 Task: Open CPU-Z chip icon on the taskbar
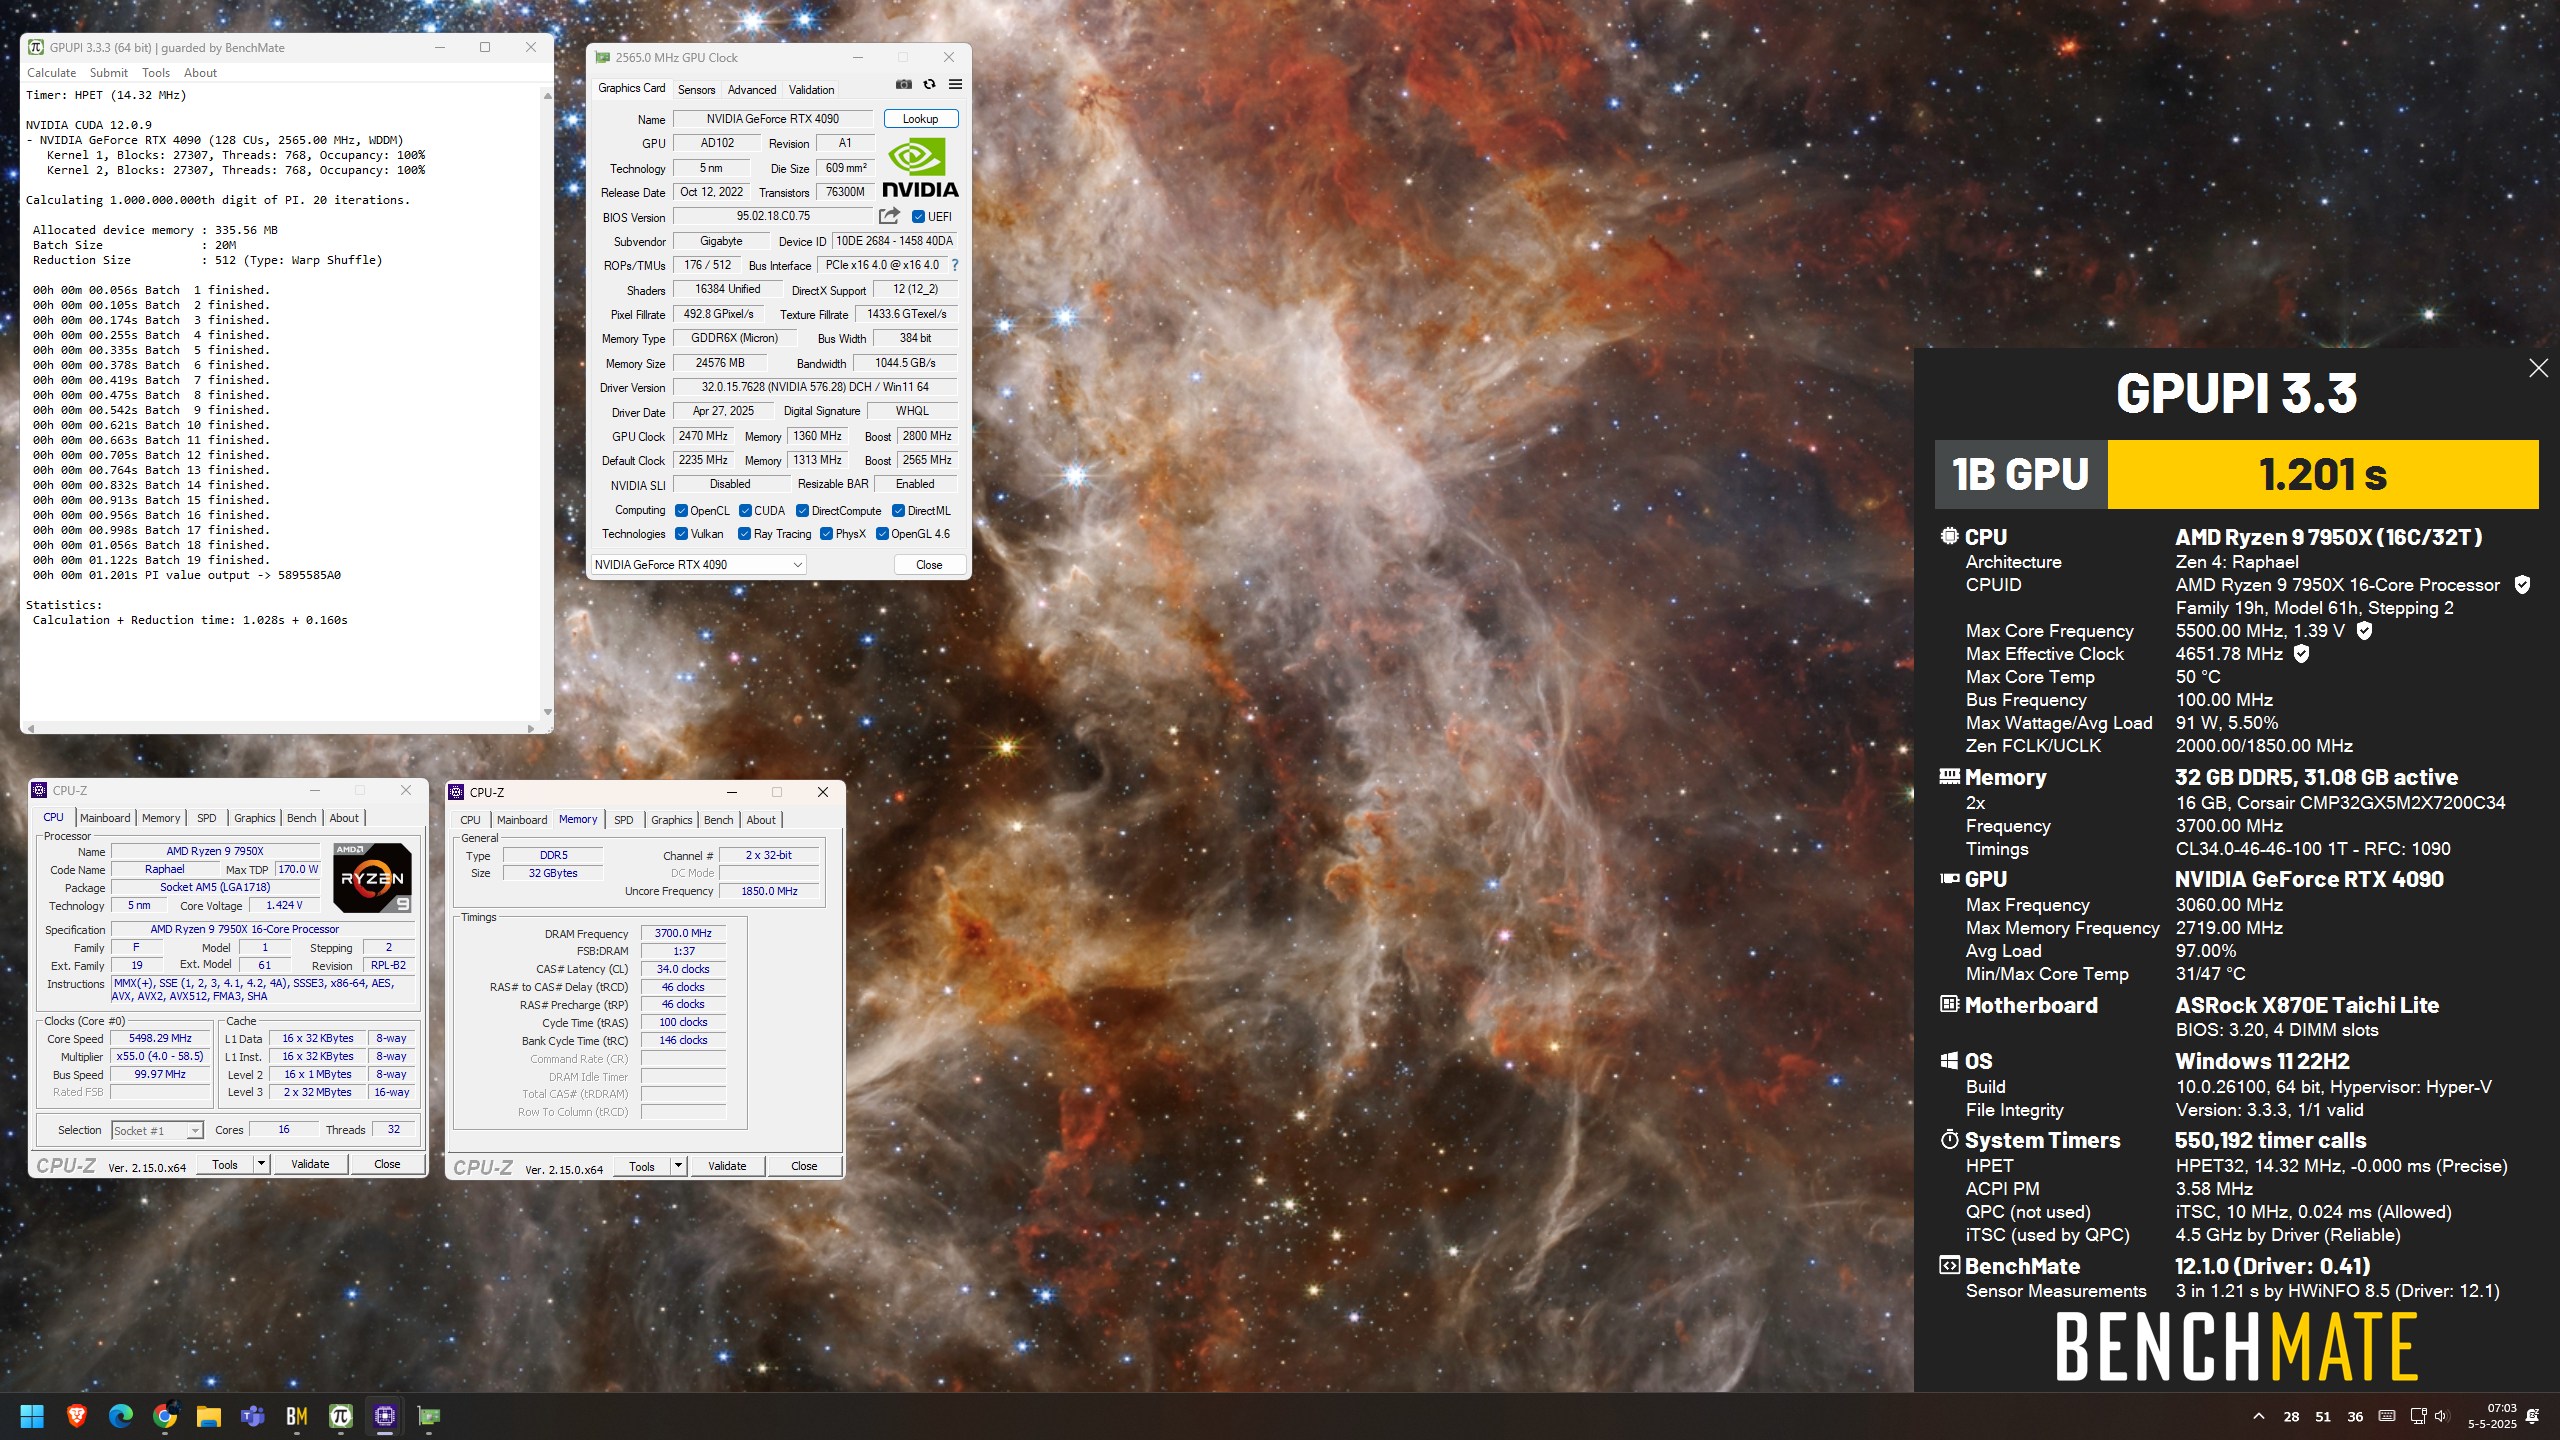[385, 1416]
